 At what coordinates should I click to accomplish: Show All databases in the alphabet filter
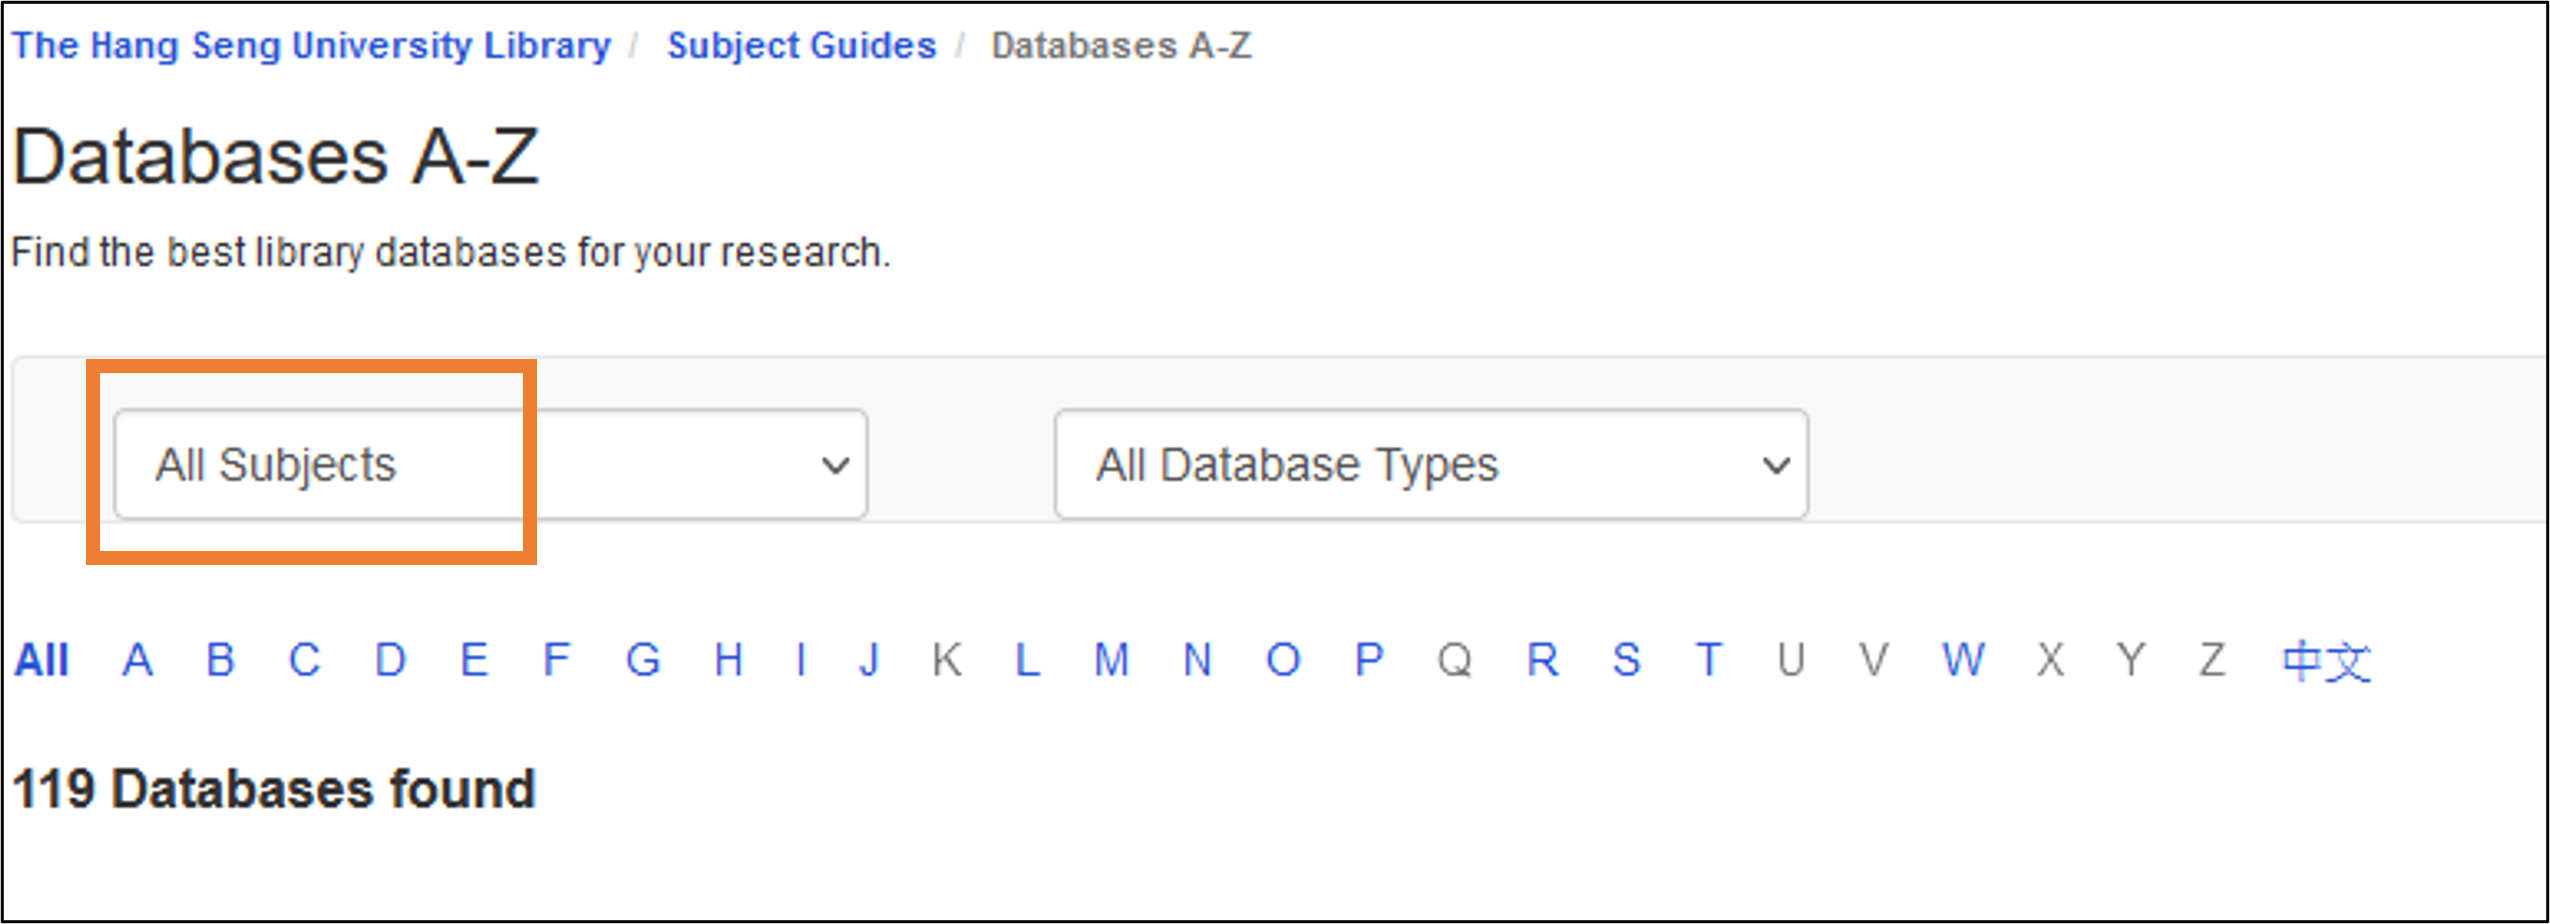(x=42, y=660)
